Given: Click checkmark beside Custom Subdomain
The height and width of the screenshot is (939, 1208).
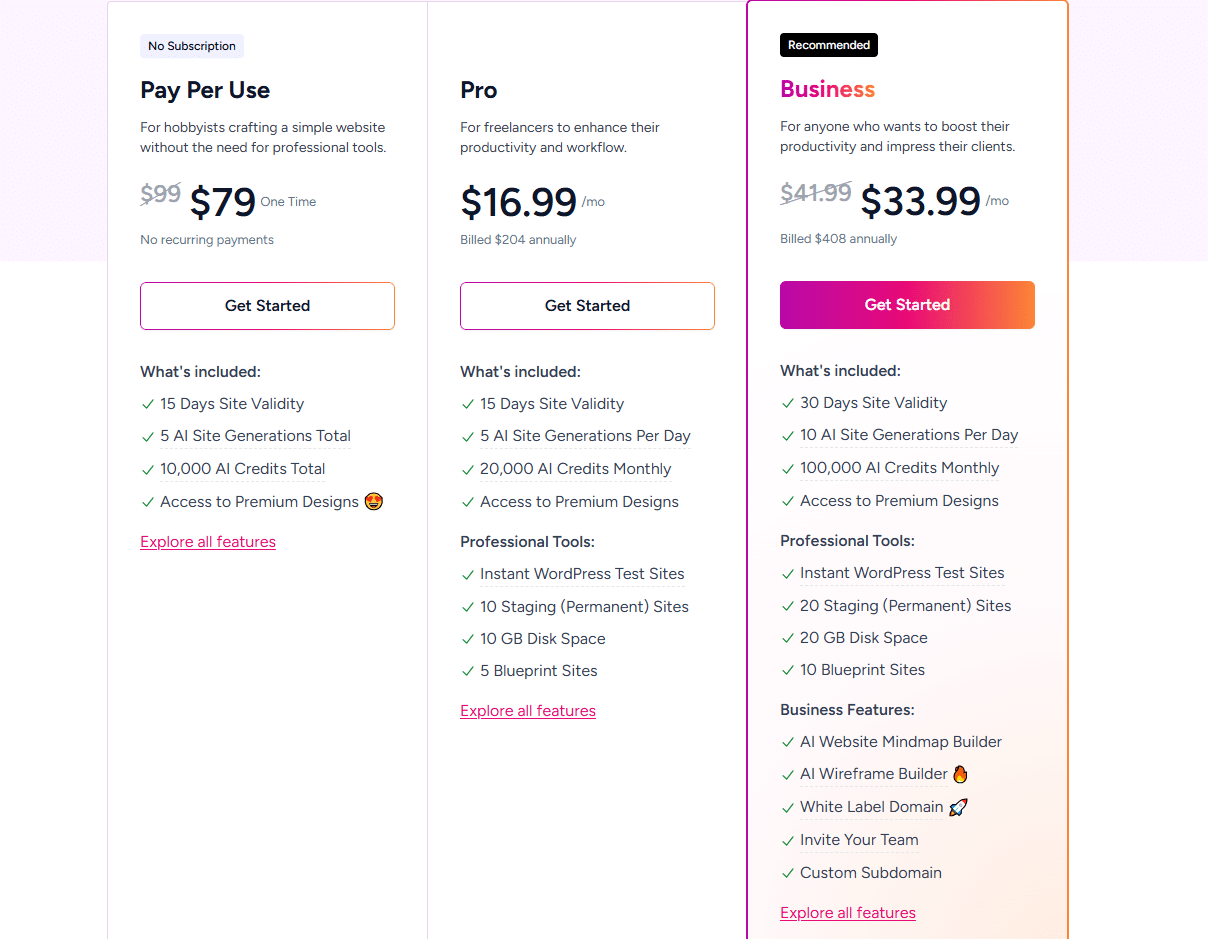Looking at the screenshot, I should pos(787,873).
